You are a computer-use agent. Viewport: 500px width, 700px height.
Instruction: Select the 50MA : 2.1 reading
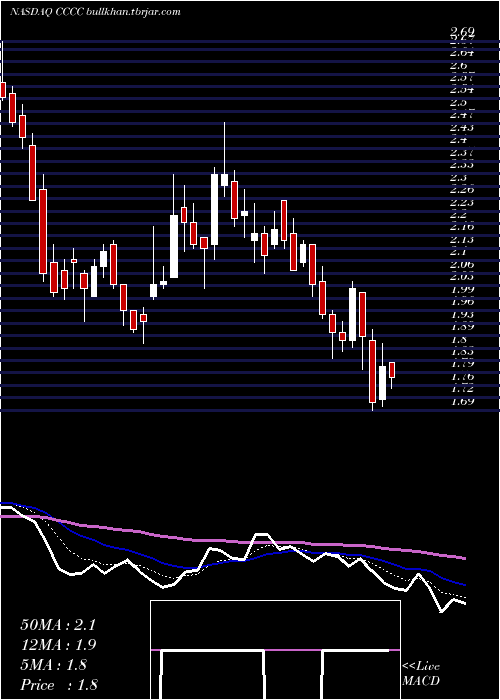58,625
